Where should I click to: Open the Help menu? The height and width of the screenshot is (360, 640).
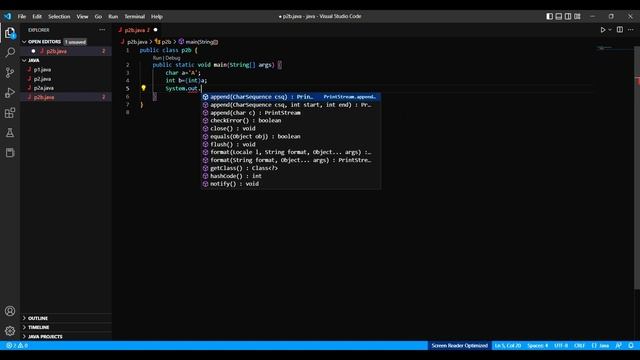(157, 16)
